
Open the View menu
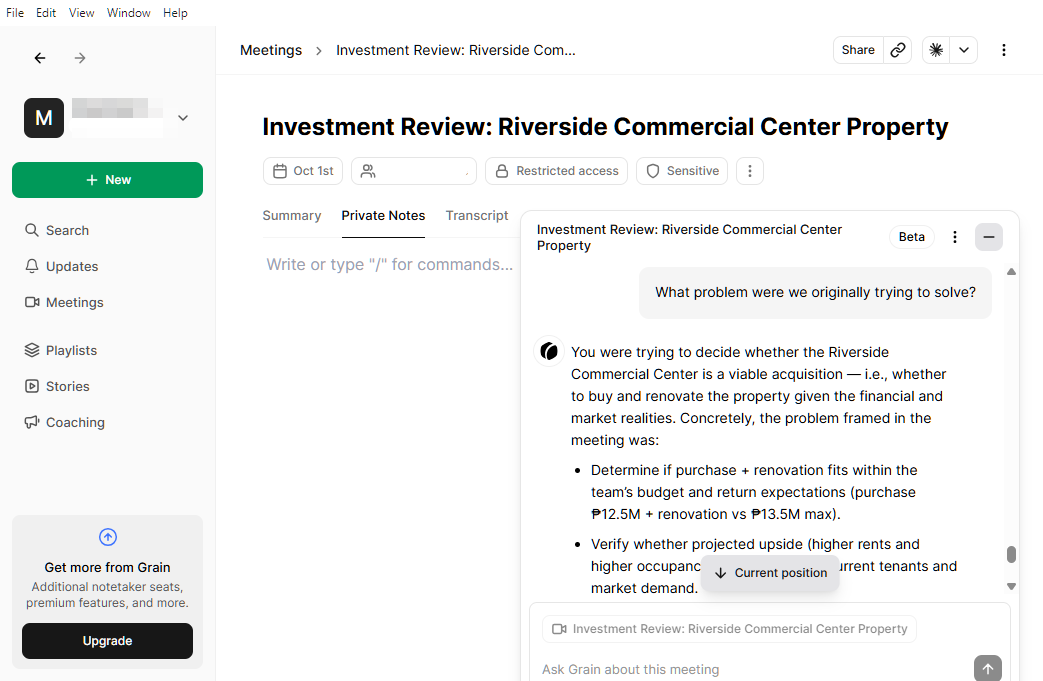click(81, 13)
